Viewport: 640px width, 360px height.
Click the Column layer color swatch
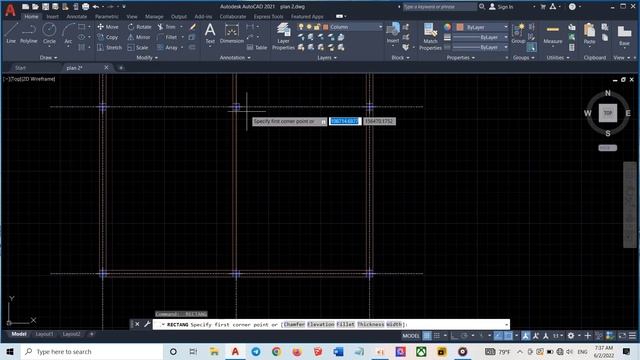[x=326, y=27]
